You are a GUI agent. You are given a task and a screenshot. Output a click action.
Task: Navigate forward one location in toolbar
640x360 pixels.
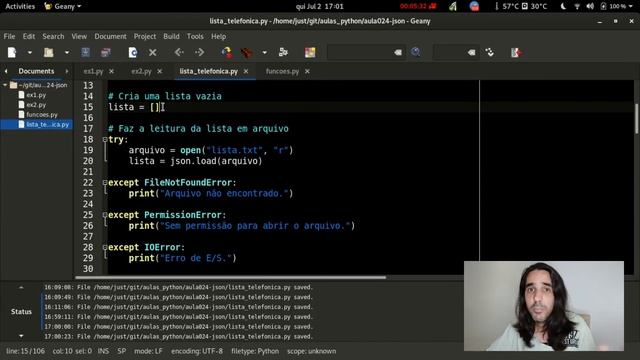click(x=200, y=52)
